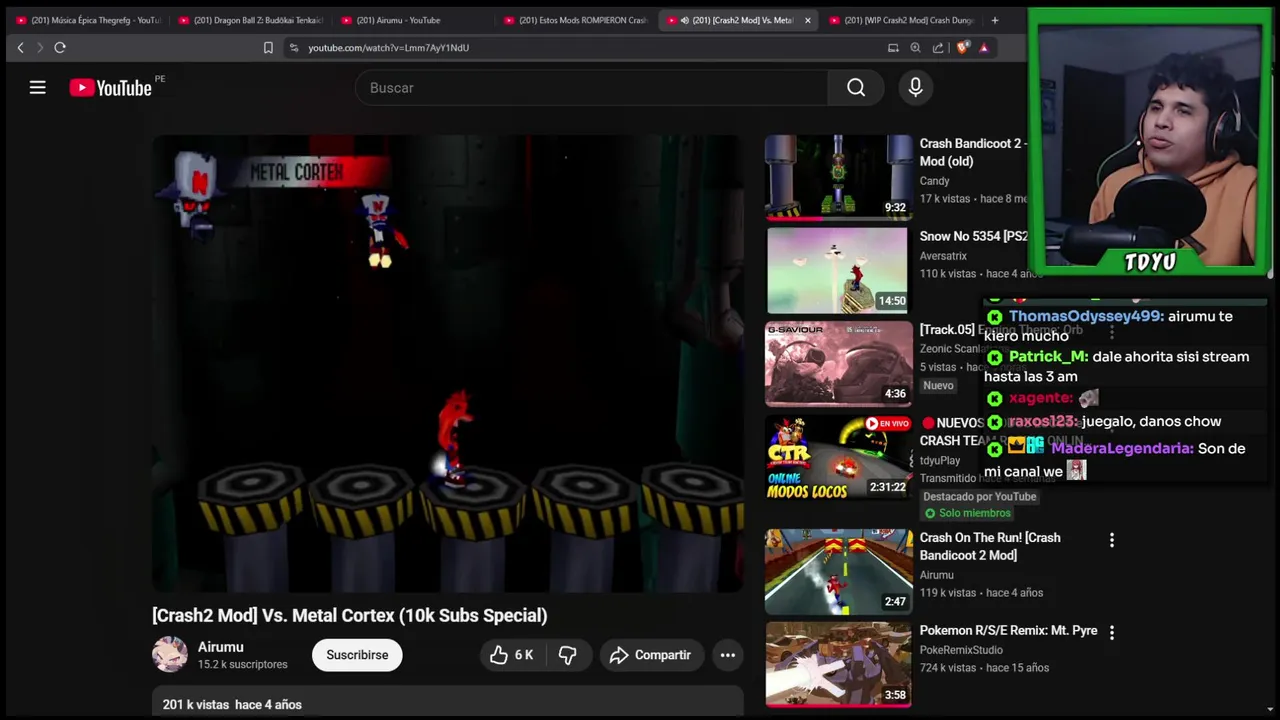
Task: Open the Snow No 5354 14:50 thumbnail
Action: (838, 270)
